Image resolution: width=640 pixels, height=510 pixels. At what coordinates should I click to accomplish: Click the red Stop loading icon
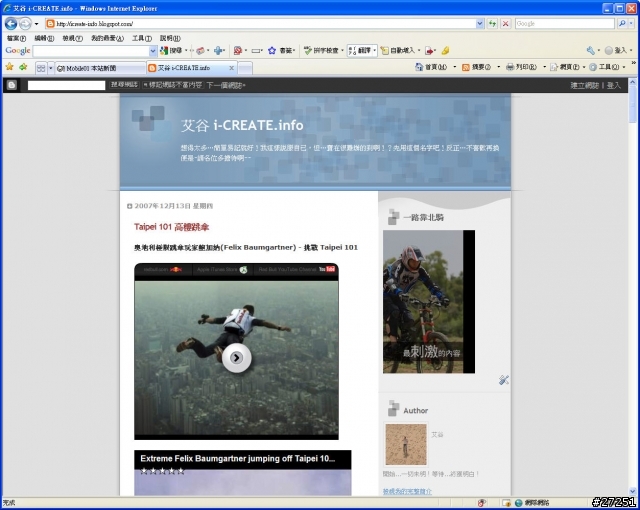click(x=505, y=24)
